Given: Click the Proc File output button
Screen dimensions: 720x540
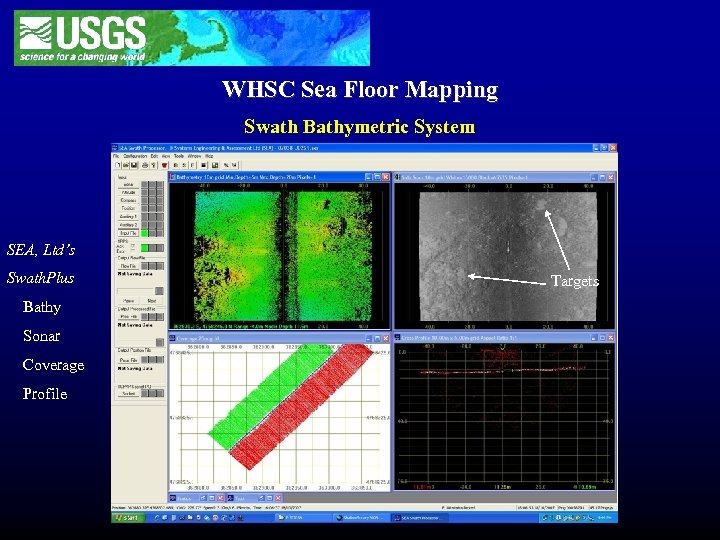Looking at the screenshot, I should [128, 317].
